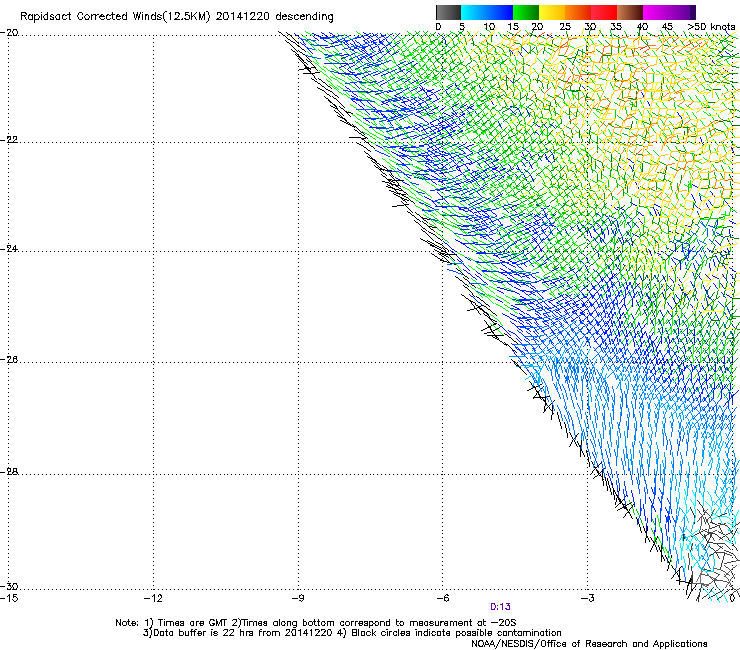Click the legend label '25'
The height and width of the screenshot is (650, 740).
(565, 27)
